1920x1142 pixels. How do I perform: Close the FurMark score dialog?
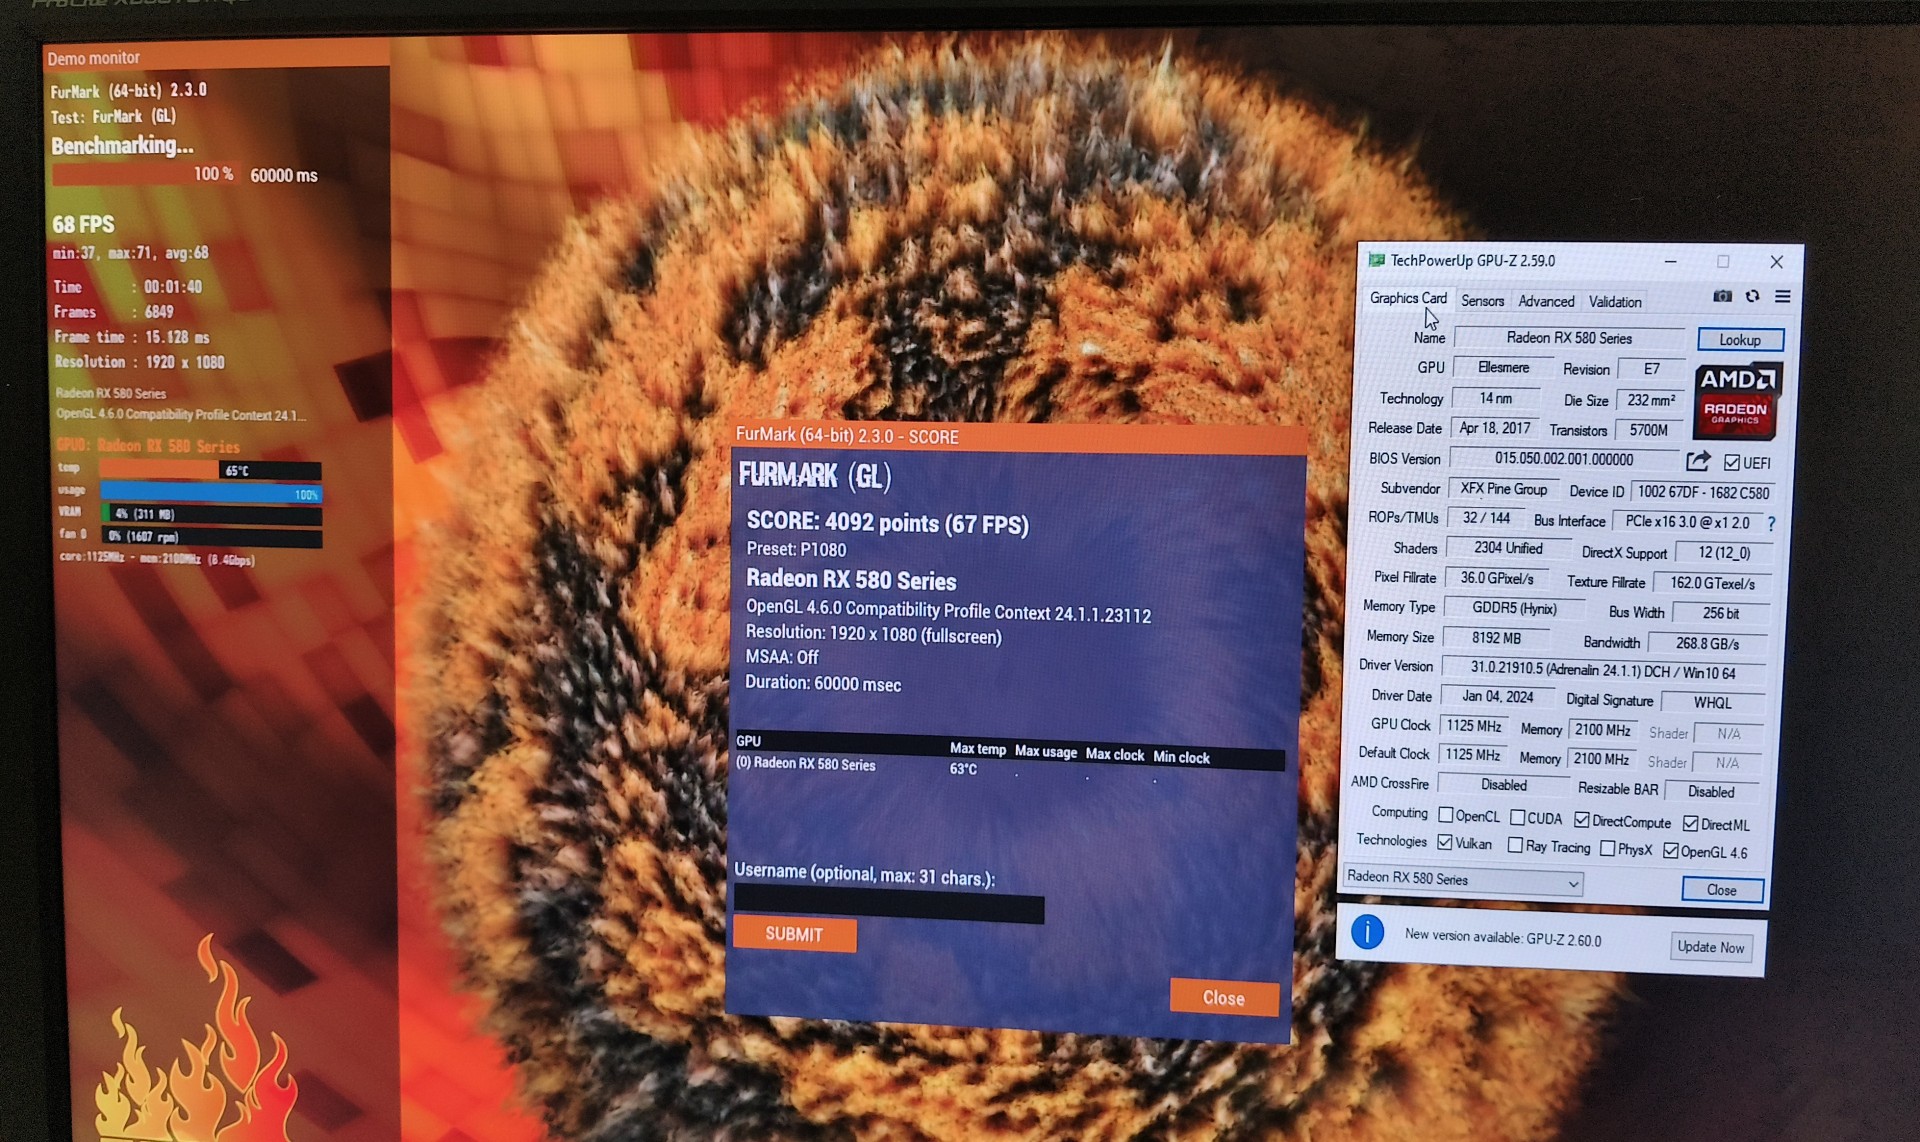pos(1223,997)
